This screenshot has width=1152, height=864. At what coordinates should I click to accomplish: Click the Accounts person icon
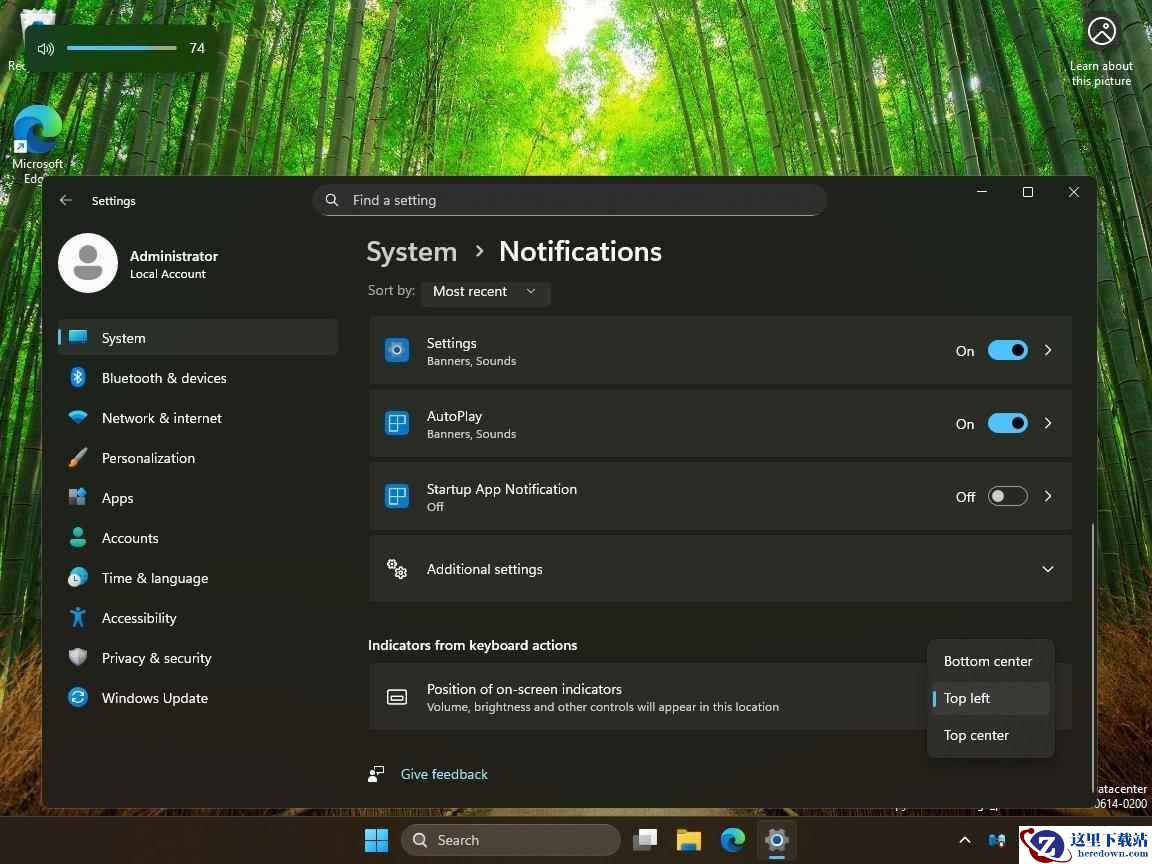click(x=78, y=538)
